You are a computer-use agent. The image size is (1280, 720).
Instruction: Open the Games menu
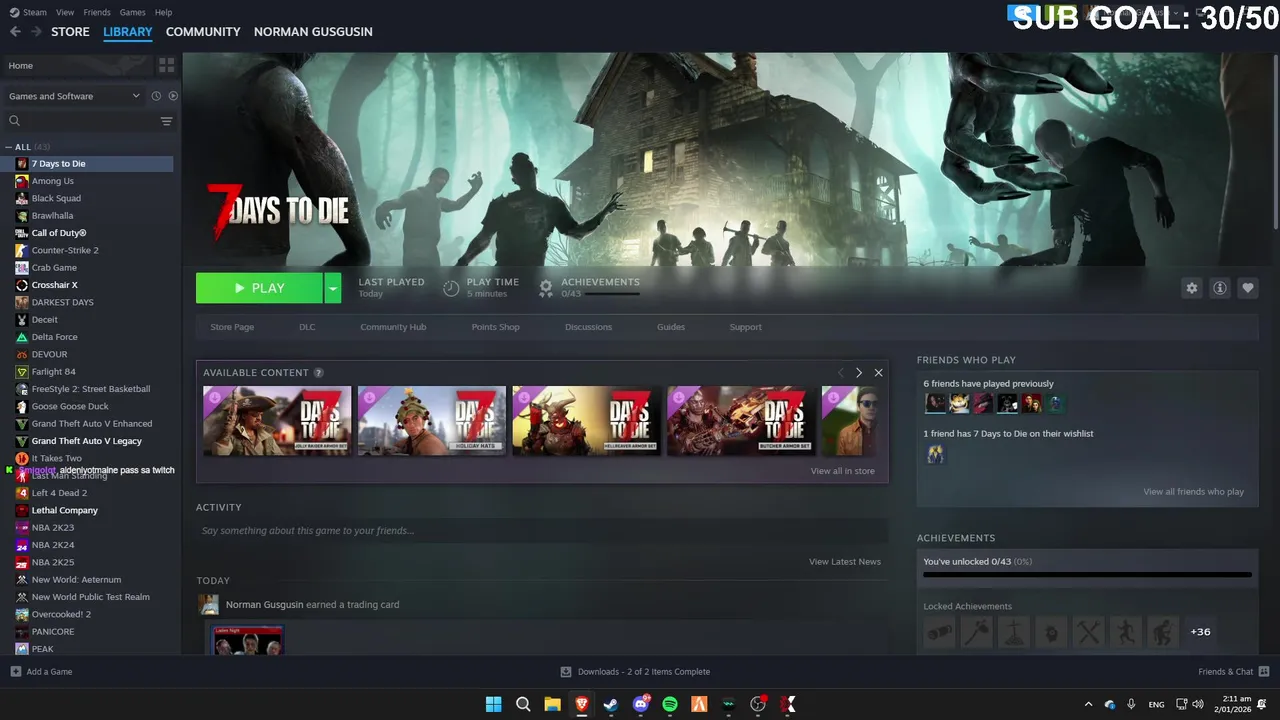click(x=132, y=12)
